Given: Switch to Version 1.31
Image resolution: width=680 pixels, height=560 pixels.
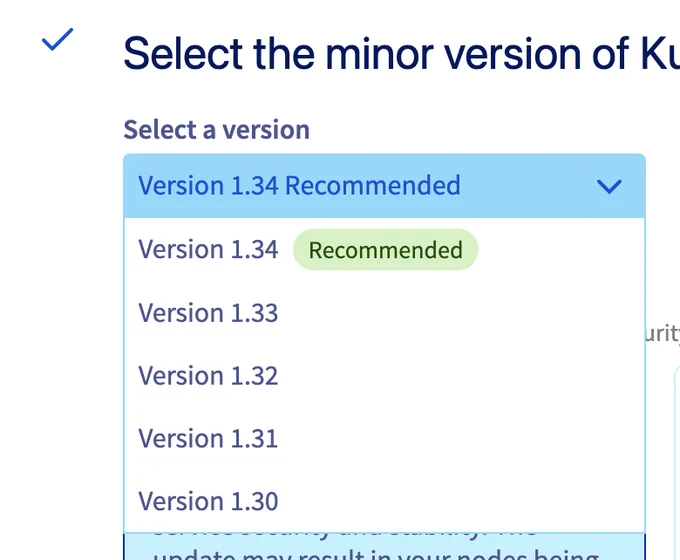Looking at the screenshot, I should tap(384, 439).
